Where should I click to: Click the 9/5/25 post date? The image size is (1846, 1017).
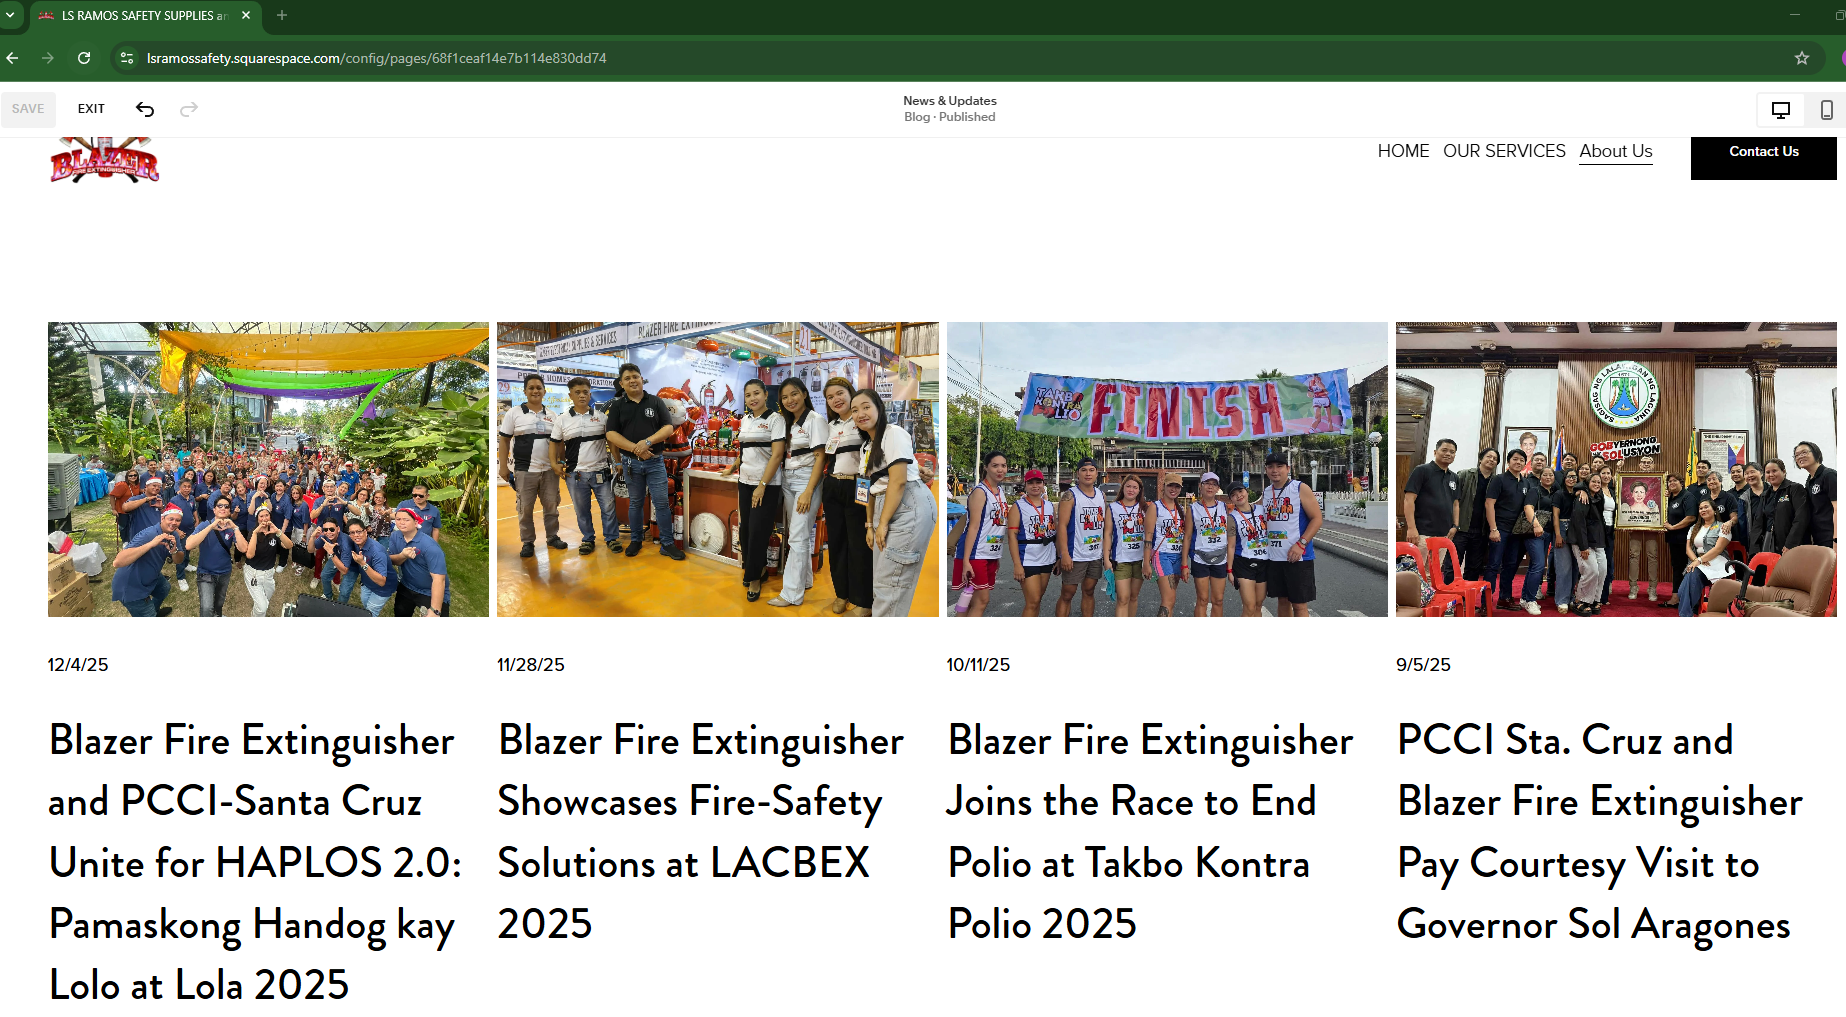1423,665
